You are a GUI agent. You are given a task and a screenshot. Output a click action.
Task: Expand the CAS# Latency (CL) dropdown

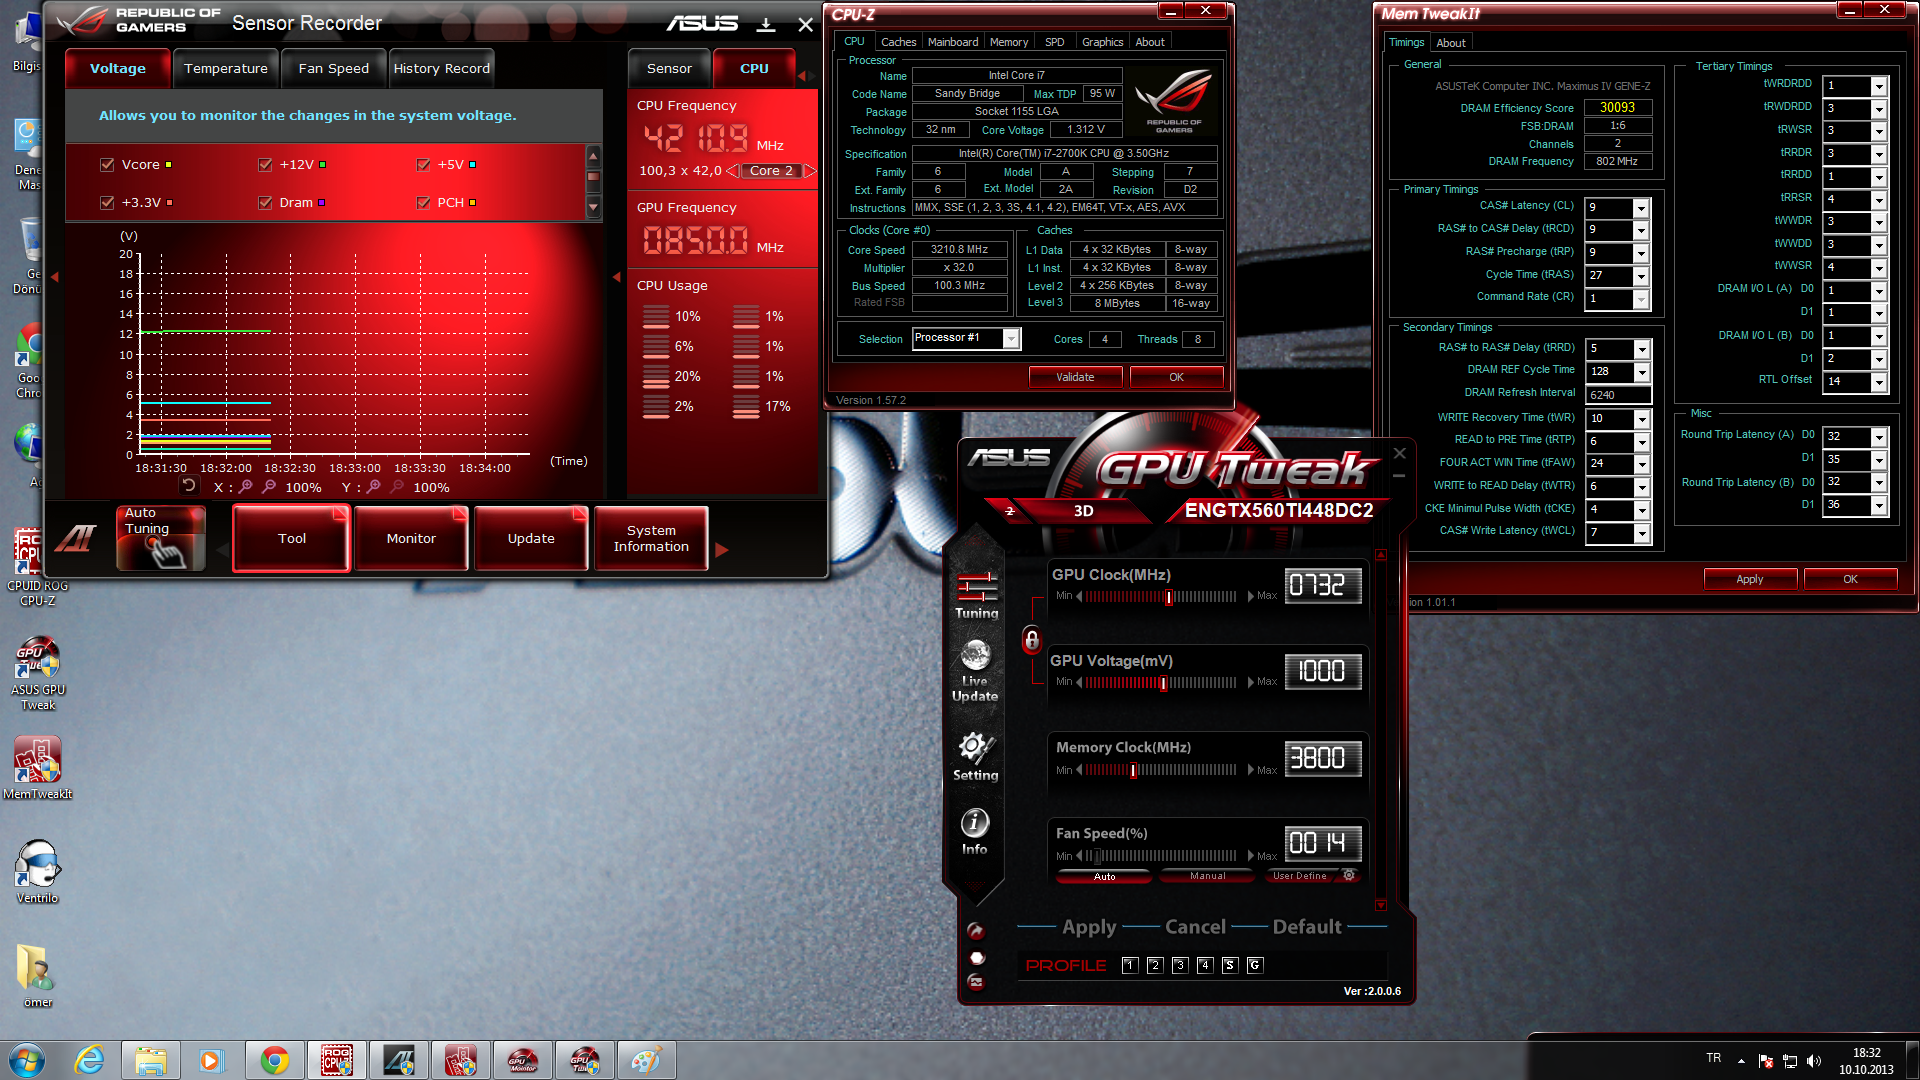coord(1641,208)
